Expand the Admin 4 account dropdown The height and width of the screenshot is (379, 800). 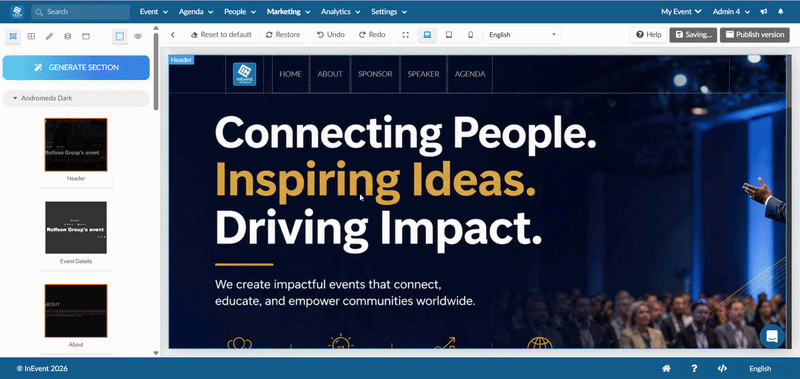coord(731,12)
